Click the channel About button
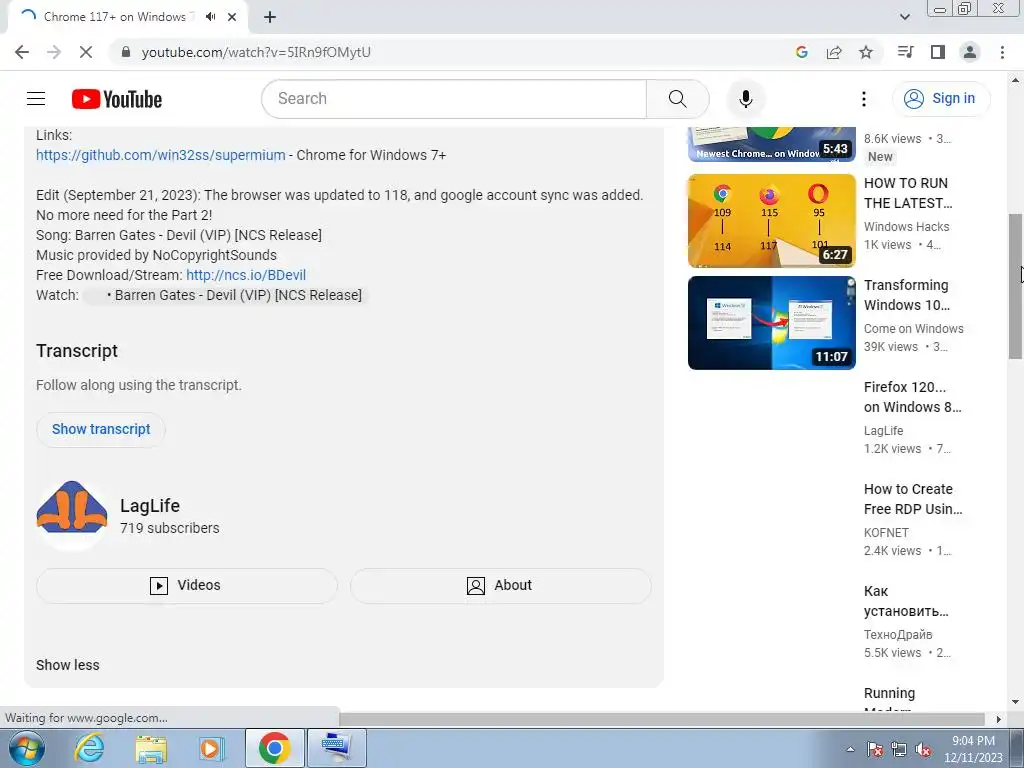Image resolution: width=1024 pixels, height=768 pixels. pyautogui.click(x=500, y=585)
